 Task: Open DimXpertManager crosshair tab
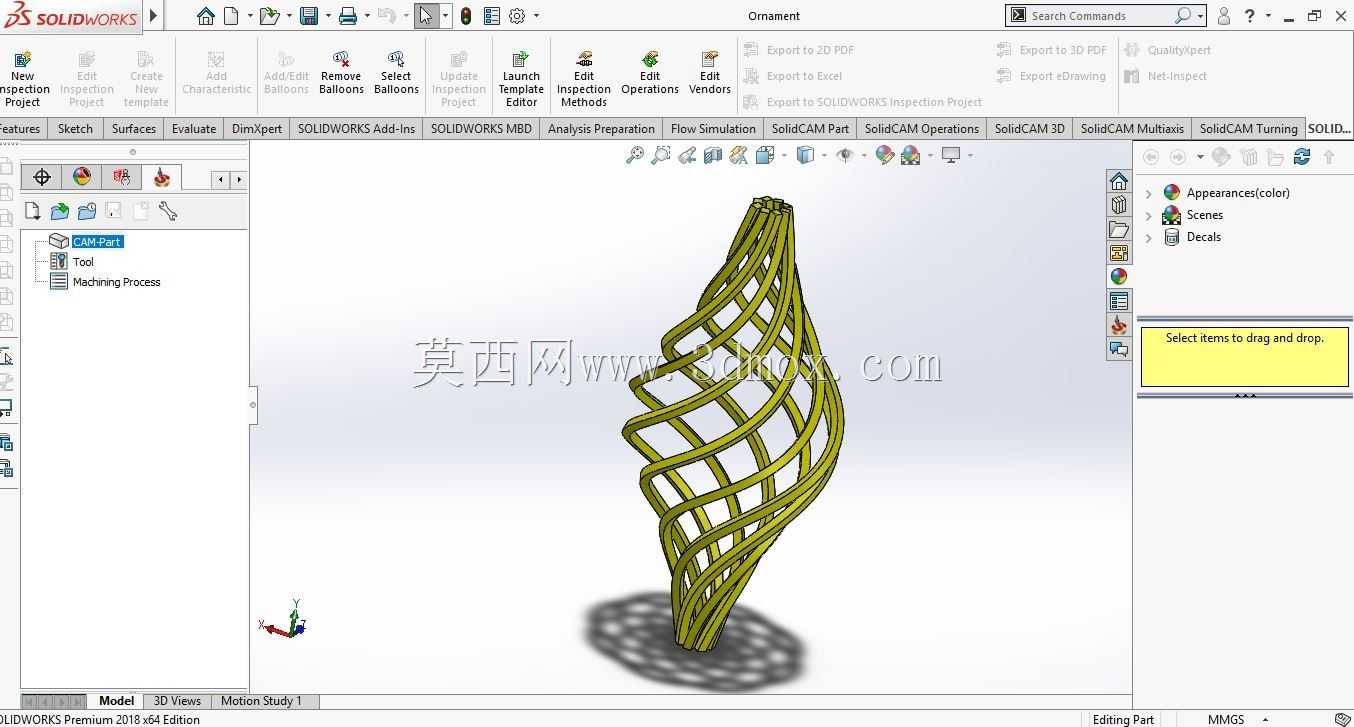[42, 177]
